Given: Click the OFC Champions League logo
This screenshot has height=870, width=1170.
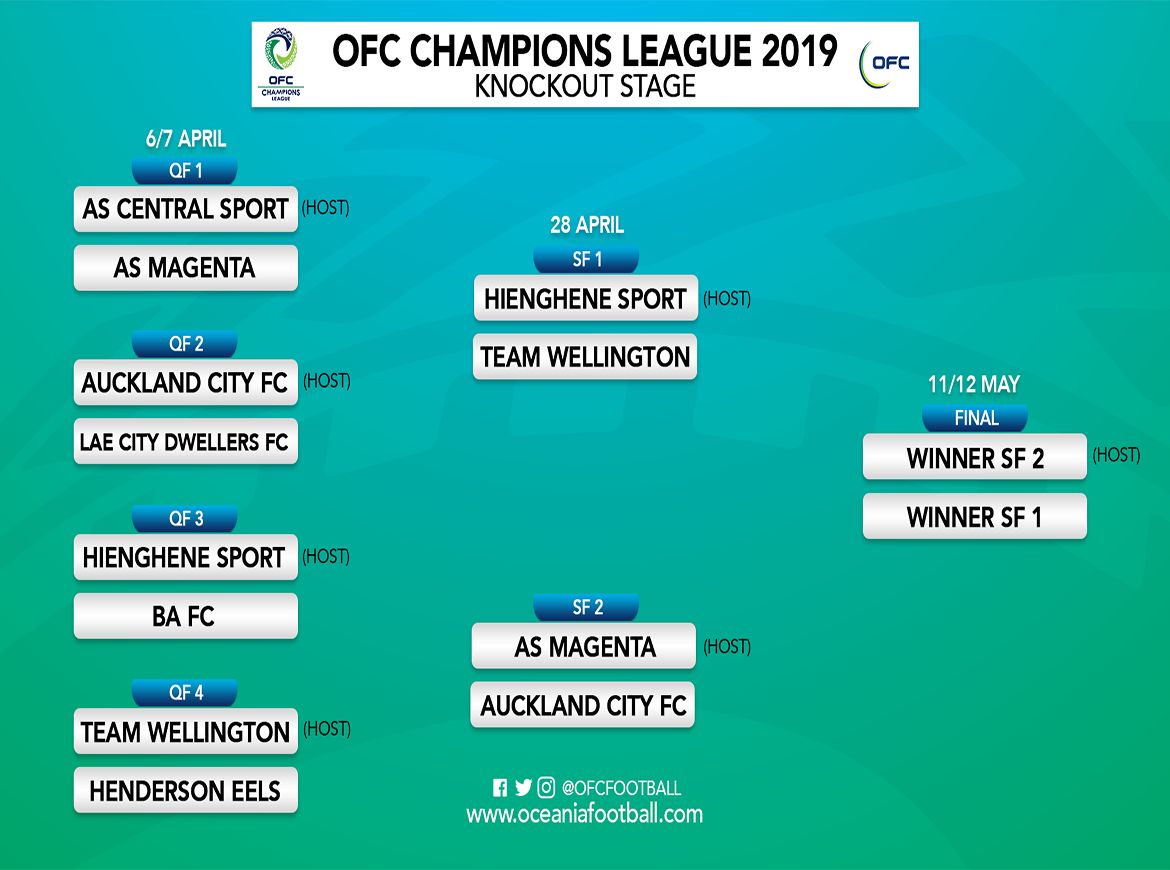Looking at the screenshot, I should [281, 64].
